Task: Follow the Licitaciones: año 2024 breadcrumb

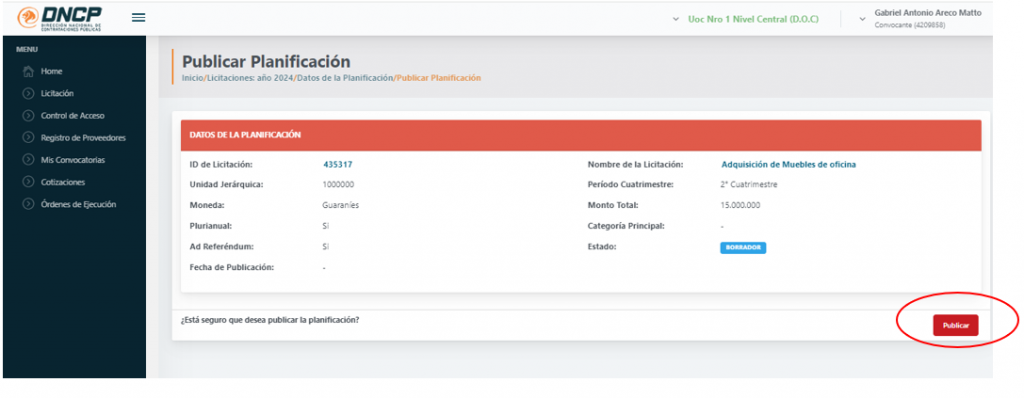Action: click(x=250, y=78)
